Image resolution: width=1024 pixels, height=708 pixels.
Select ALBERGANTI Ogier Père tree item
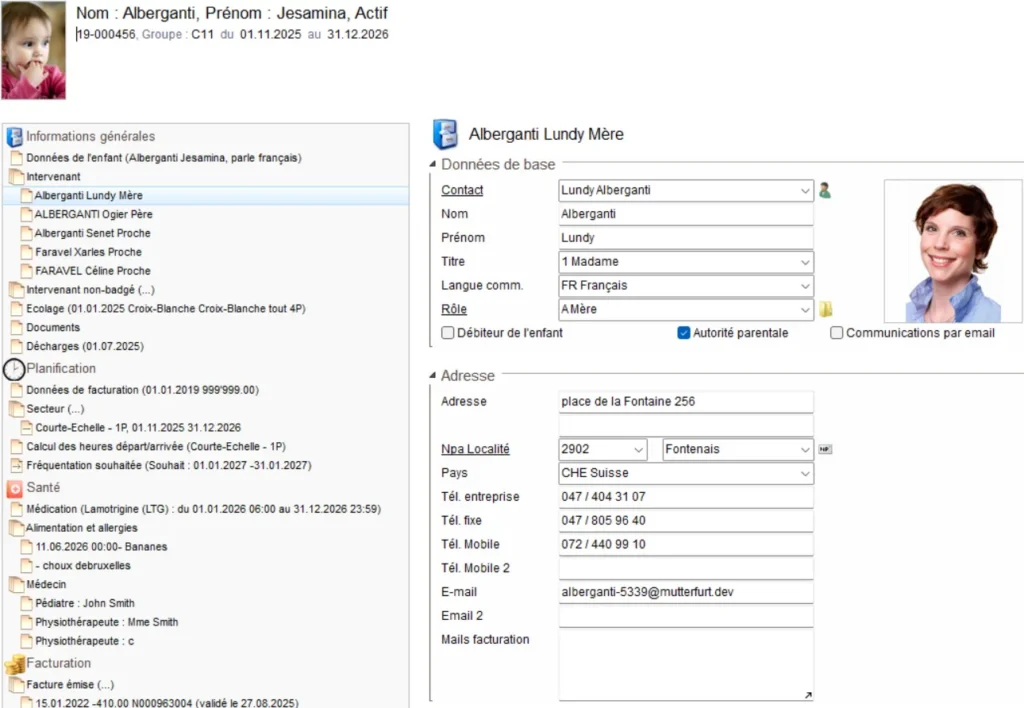(x=93, y=214)
